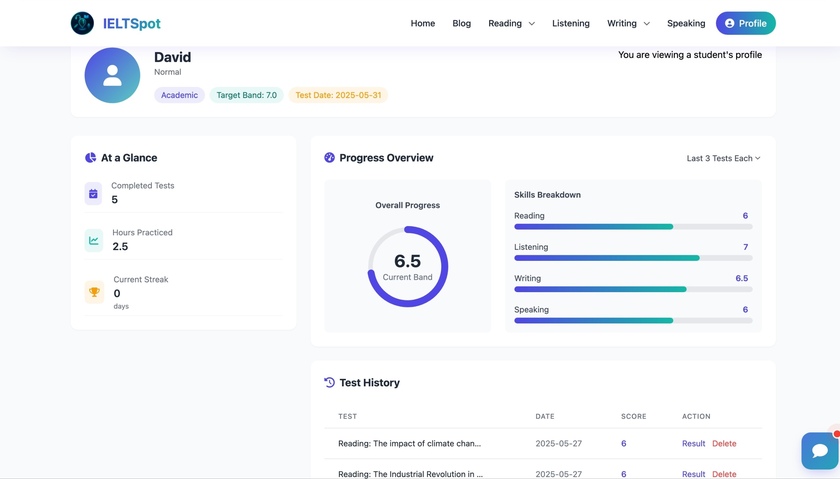Screen dimensions: 840x479
Task: Go to the Home page
Action: pos(423,23)
